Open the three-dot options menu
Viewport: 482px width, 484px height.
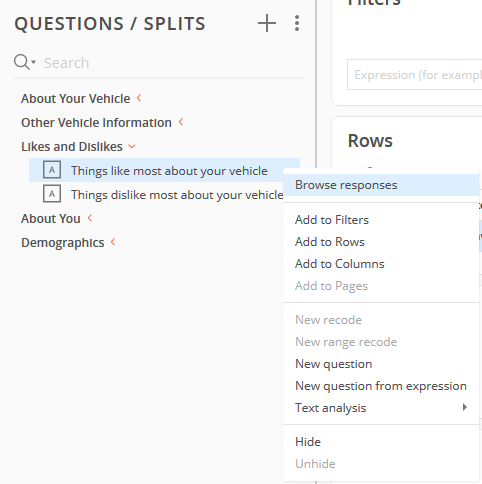(297, 23)
